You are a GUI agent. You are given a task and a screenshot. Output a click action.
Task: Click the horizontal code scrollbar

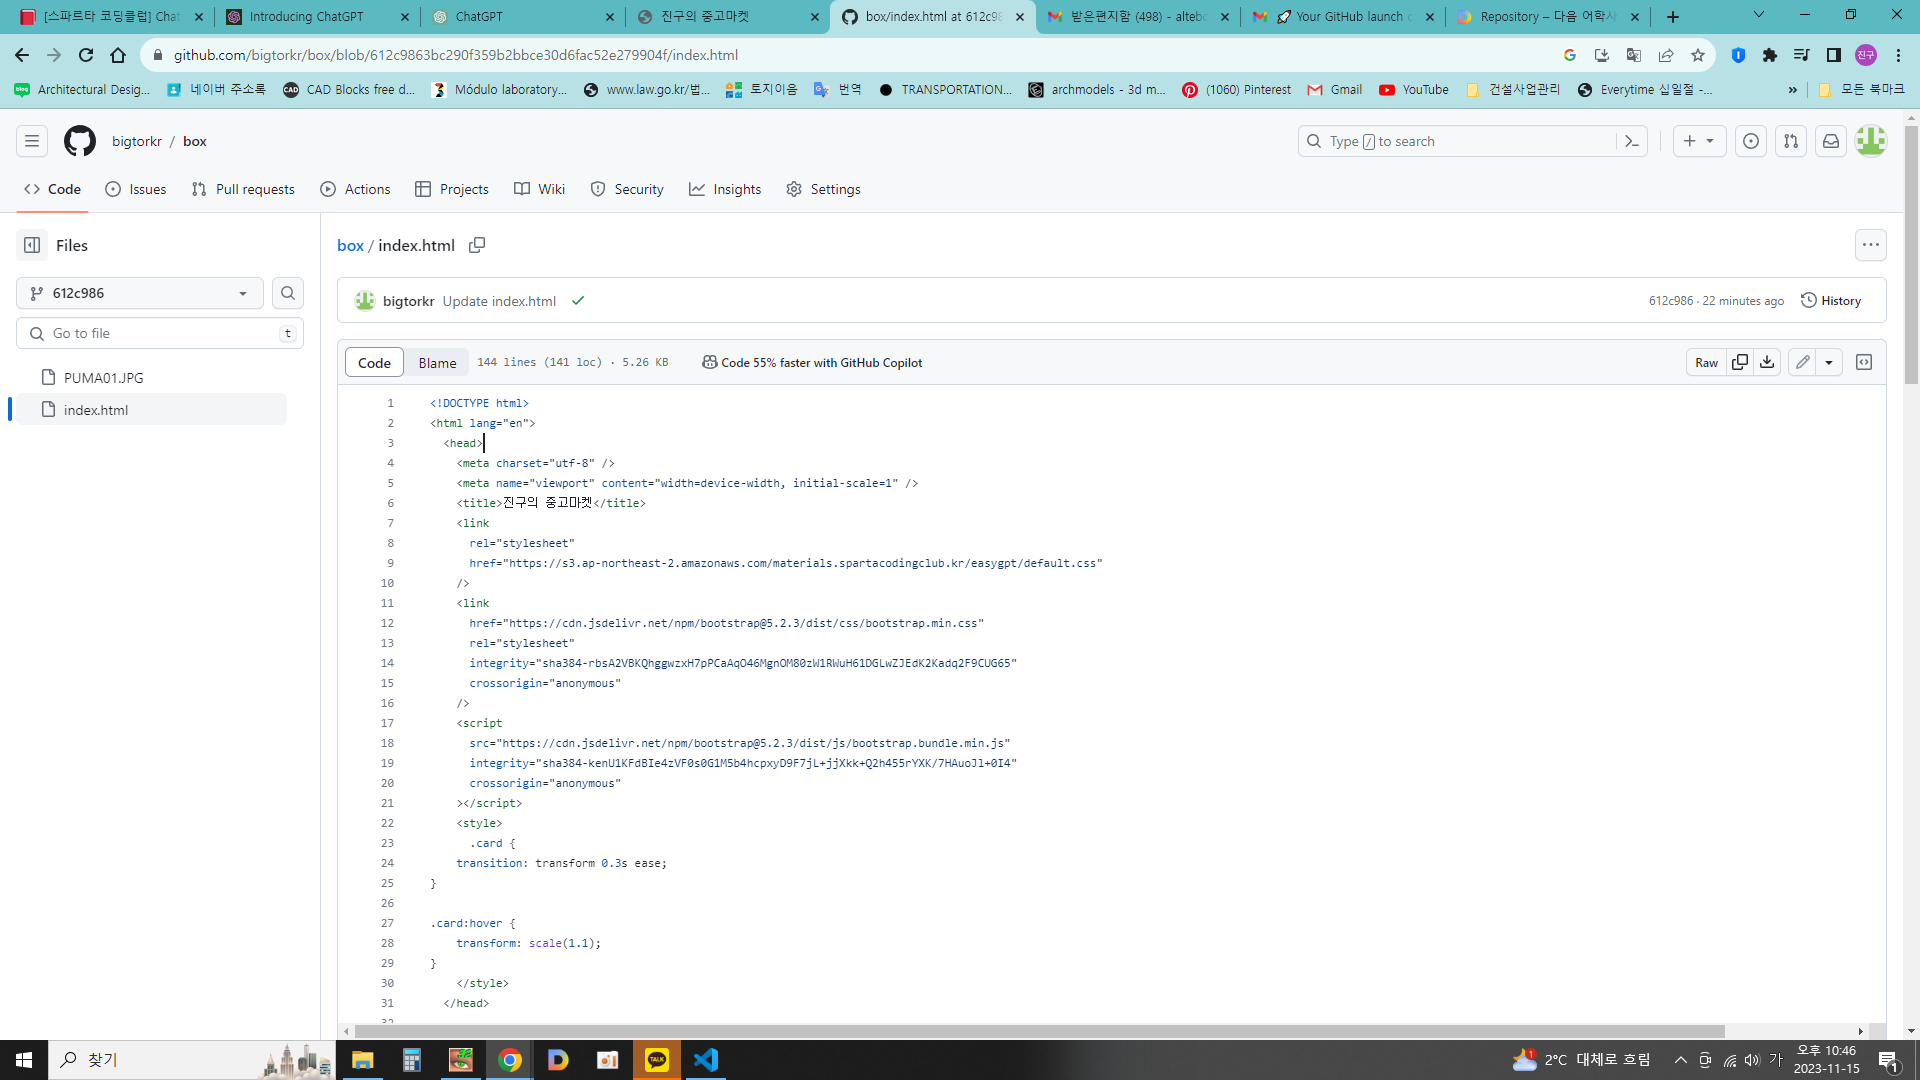tap(1040, 1031)
